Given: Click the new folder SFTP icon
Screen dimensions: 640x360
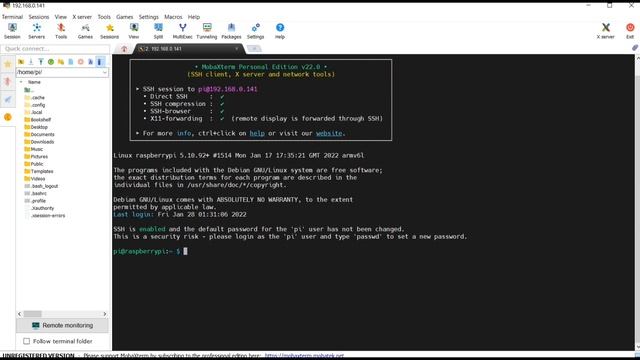Looking at the screenshot, I should 61,62.
